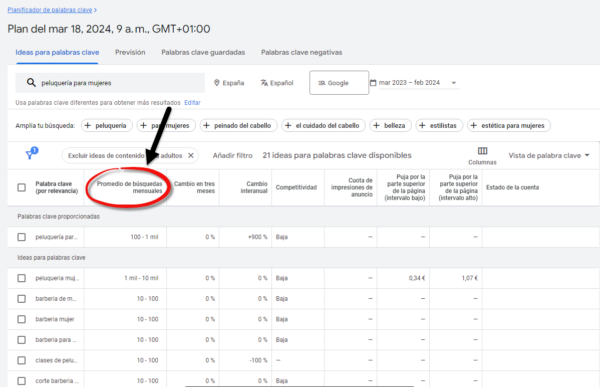The height and width of the screenshot is (387, 600).
Task: Open the Google search network selector
Action: point(339,83)
